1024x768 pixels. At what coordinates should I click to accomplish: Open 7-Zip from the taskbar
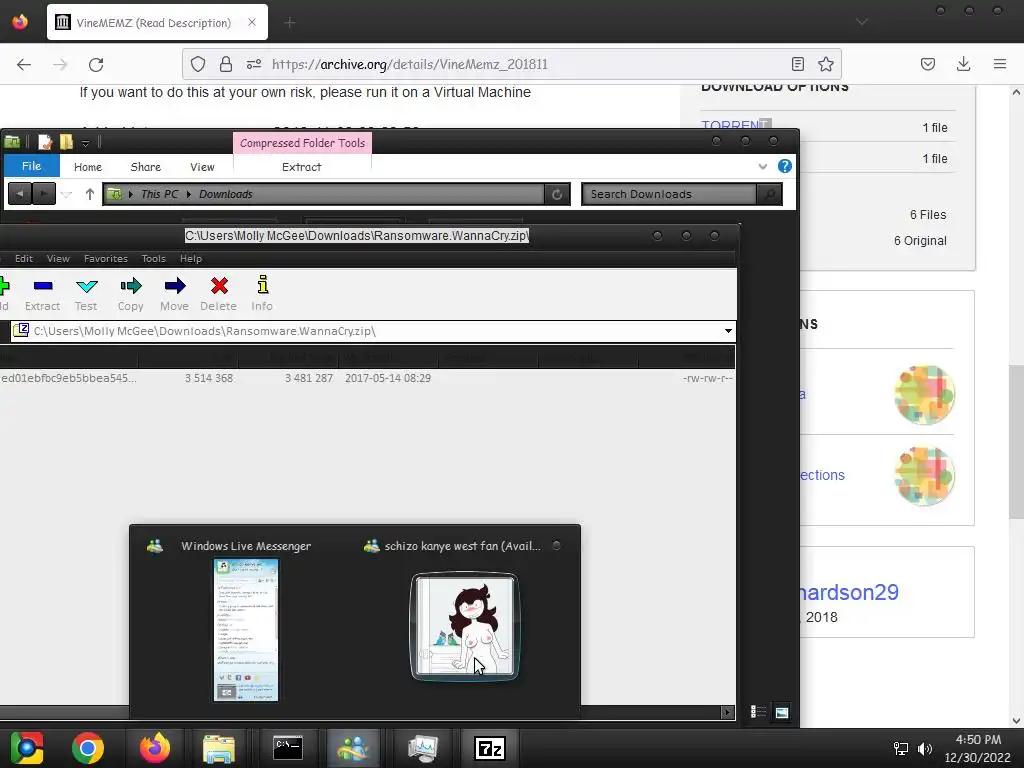tap(490, 748)
